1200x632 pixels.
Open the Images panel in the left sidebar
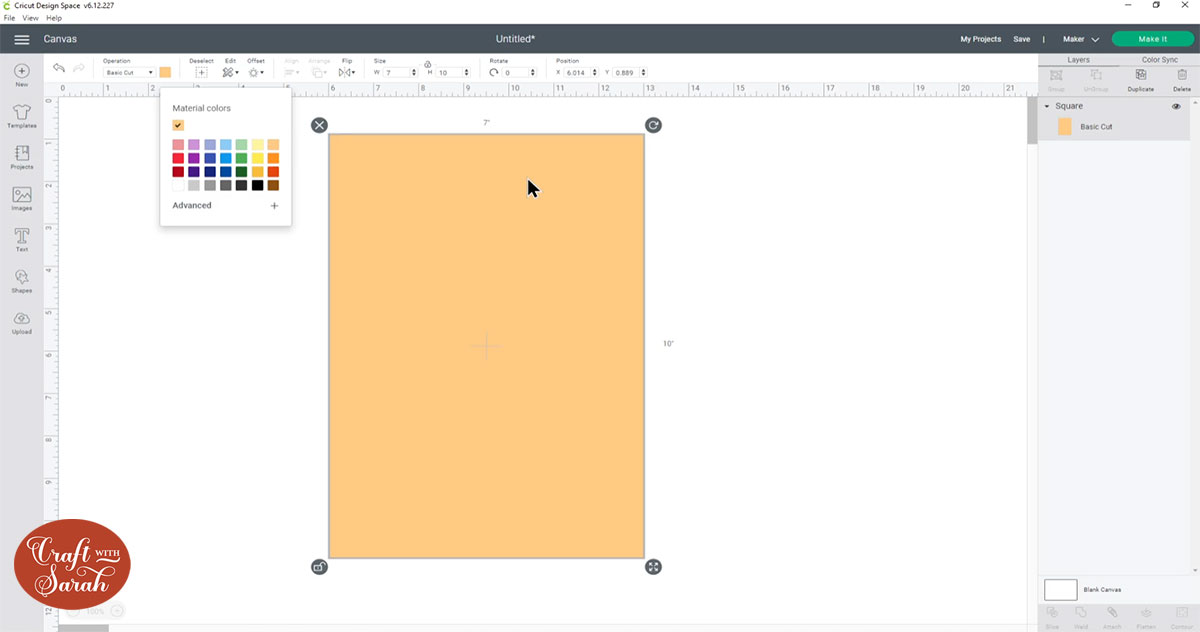[21, 195]
